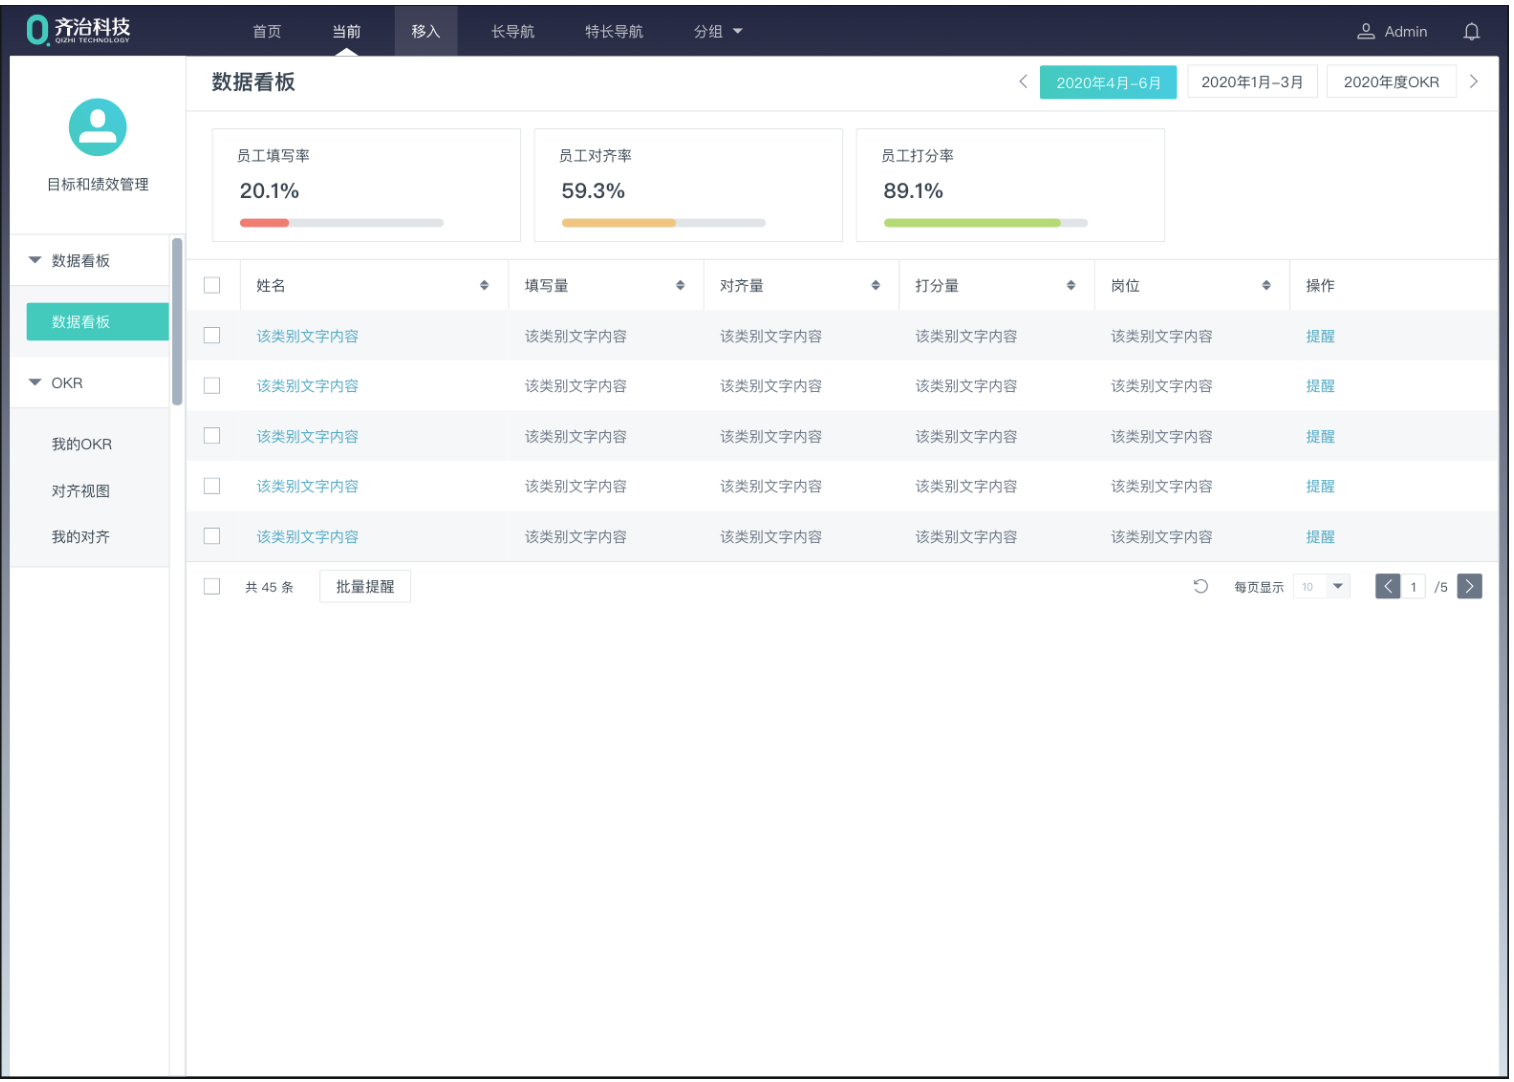Image resolution: width=1514 pixels, height=1082 pixels.
Task: Sort by 岗位 column
Action: [1266, 285]
